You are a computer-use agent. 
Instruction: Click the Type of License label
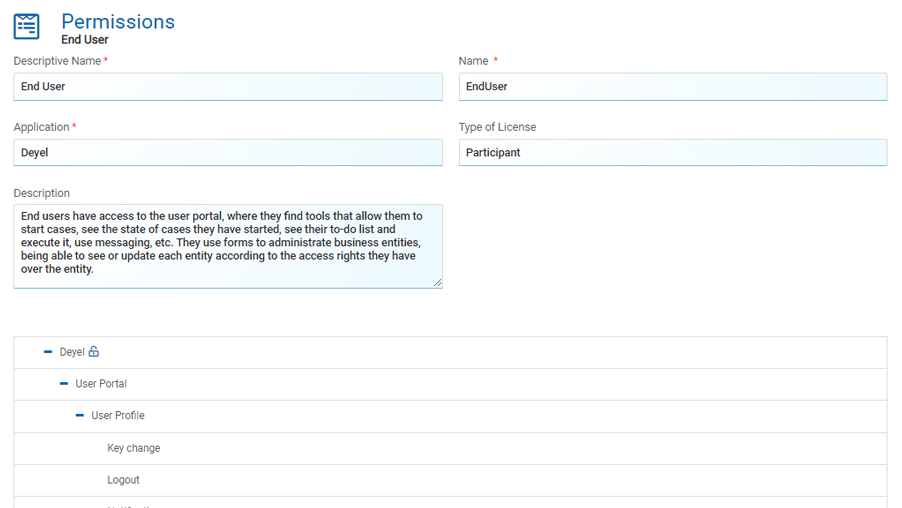pyautogui.click(x=498, y=127)
